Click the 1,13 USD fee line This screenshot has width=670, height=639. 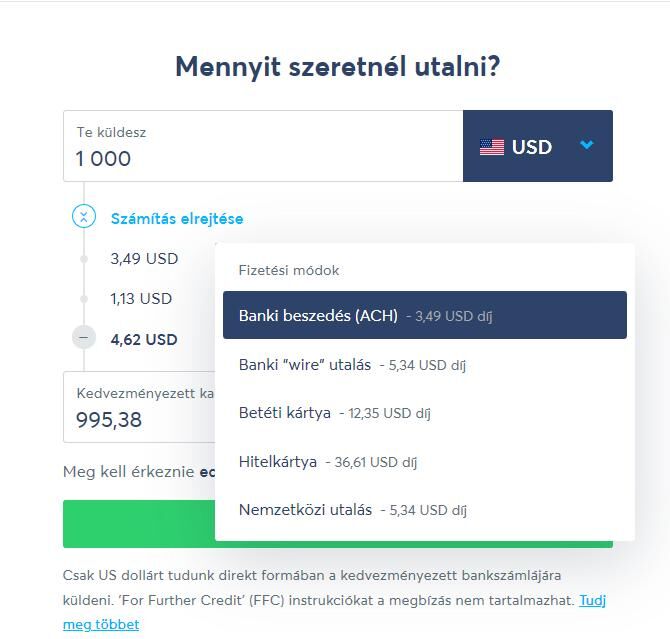click(x=141, y=298)
